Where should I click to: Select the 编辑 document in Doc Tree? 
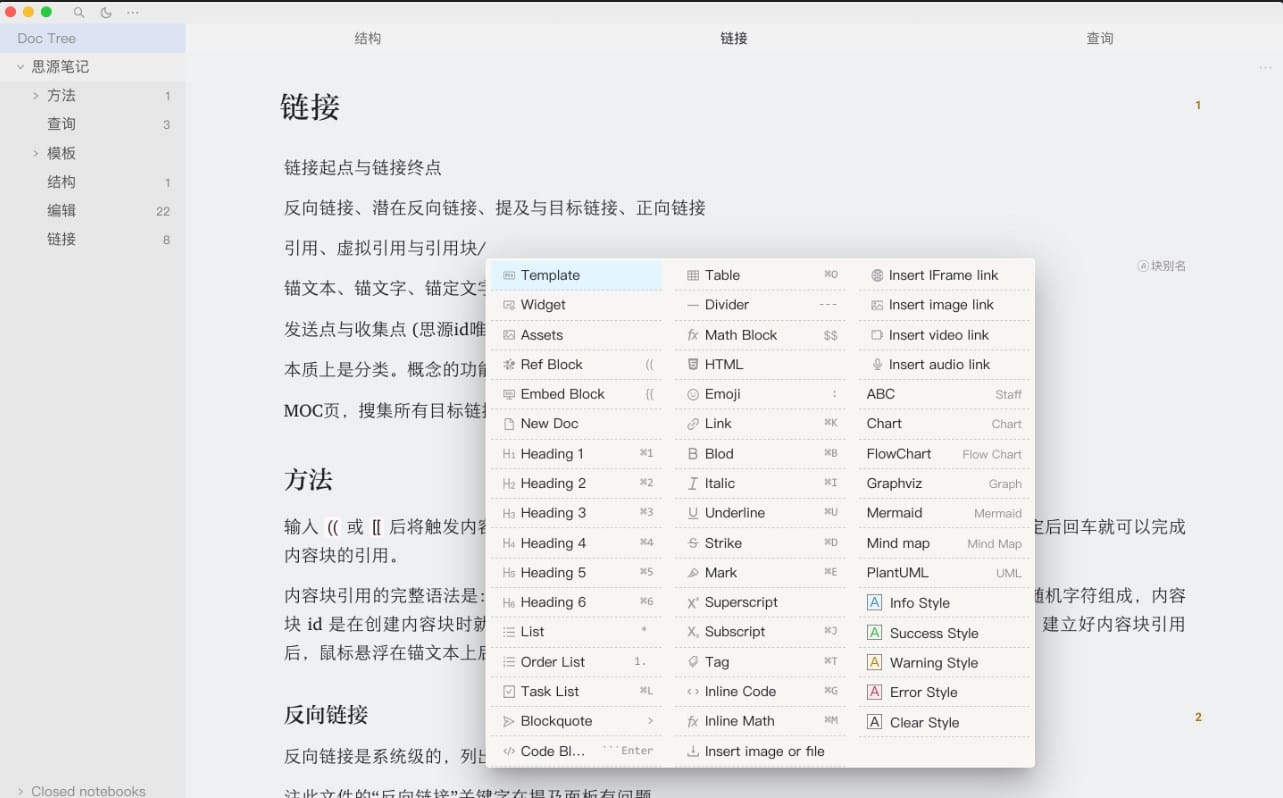coord(61,210)
